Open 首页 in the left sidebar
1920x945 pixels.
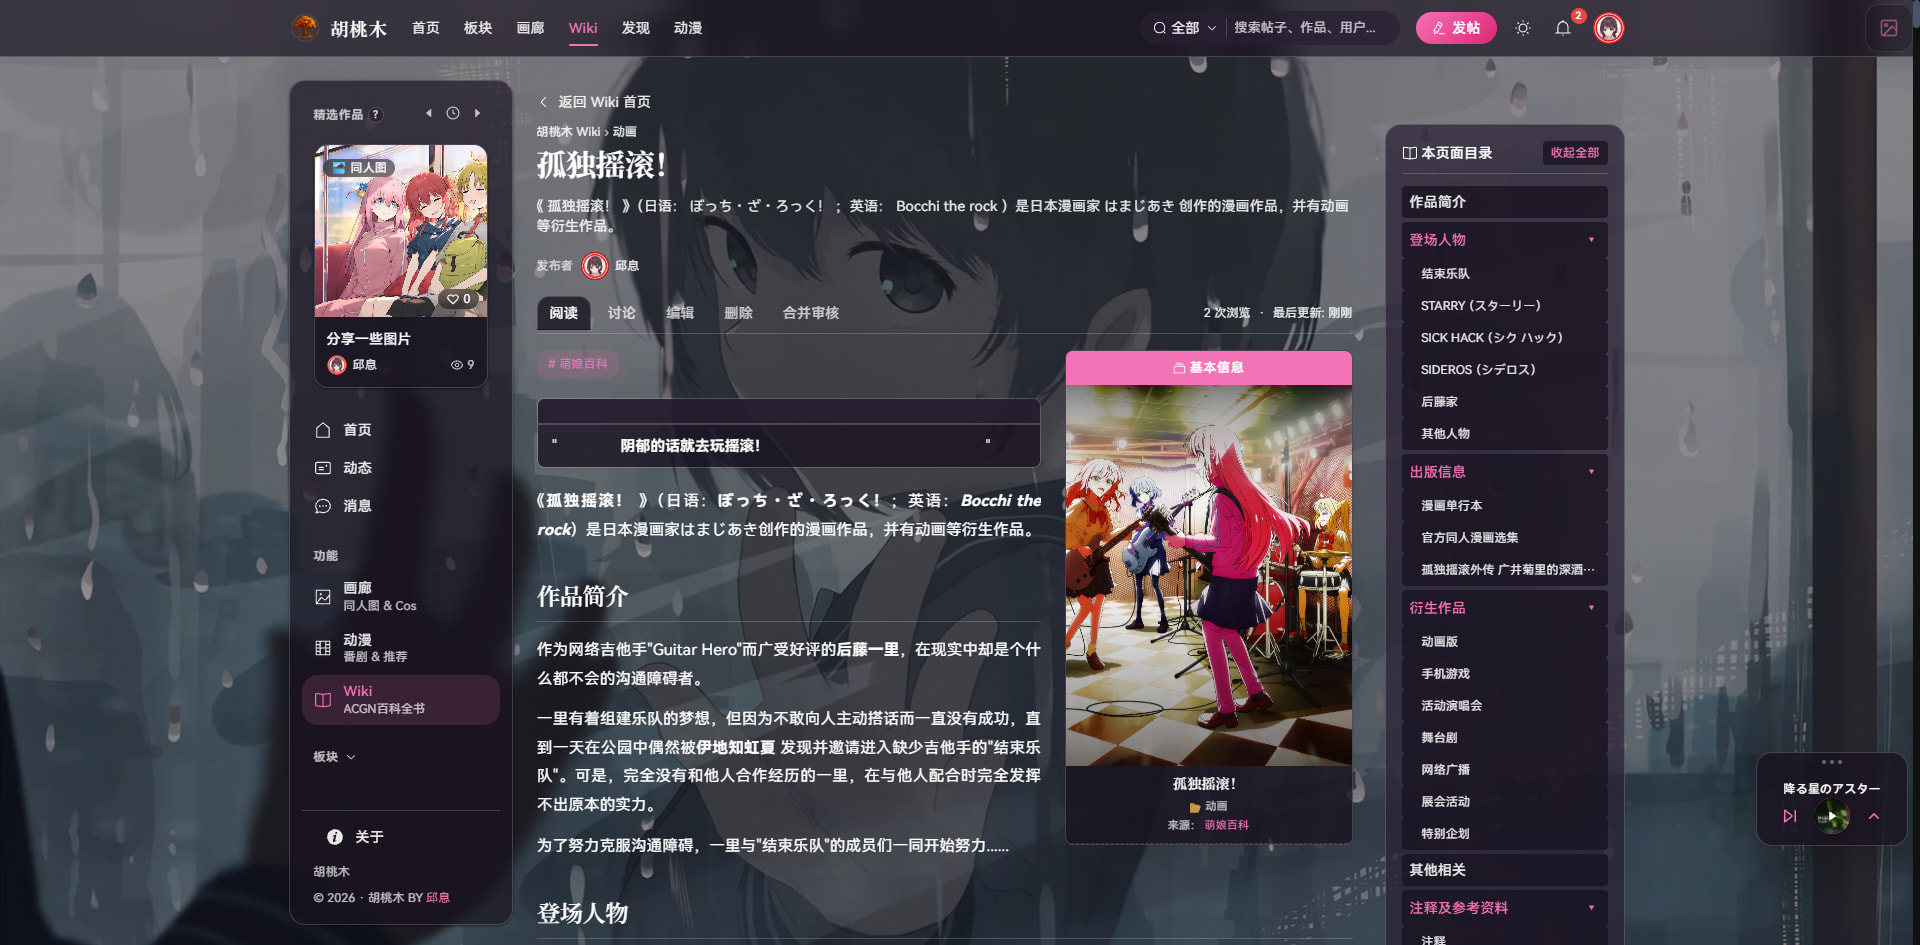400,430
